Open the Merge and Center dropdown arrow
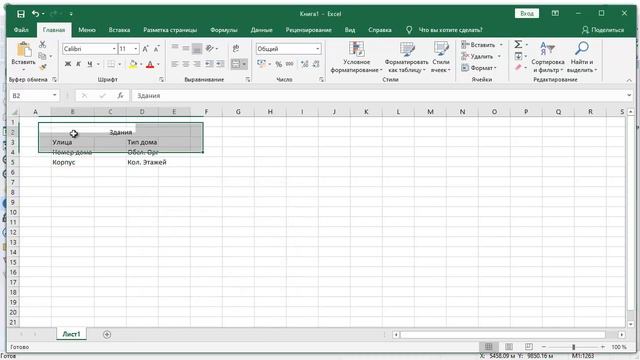The height and width of the screenshot is (360, 640). [244, 64]
